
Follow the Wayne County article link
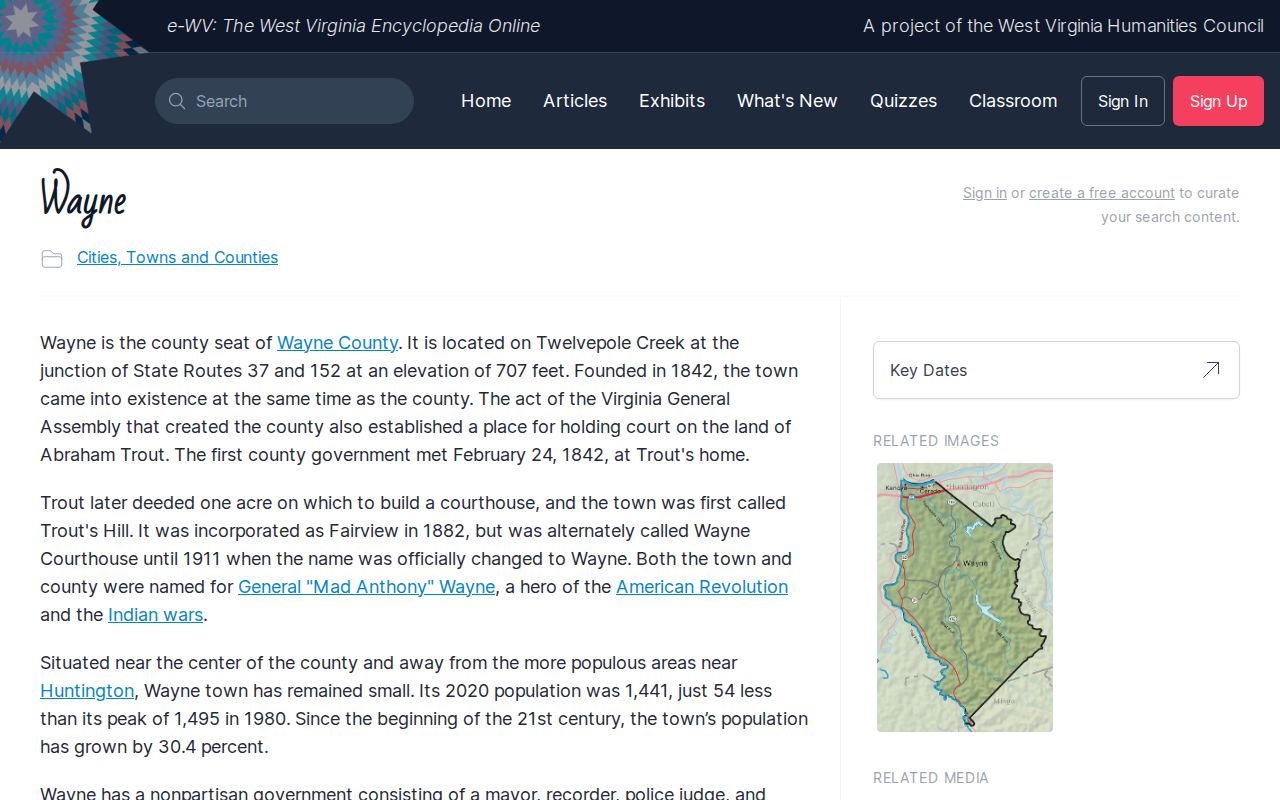tap(337, 342)
